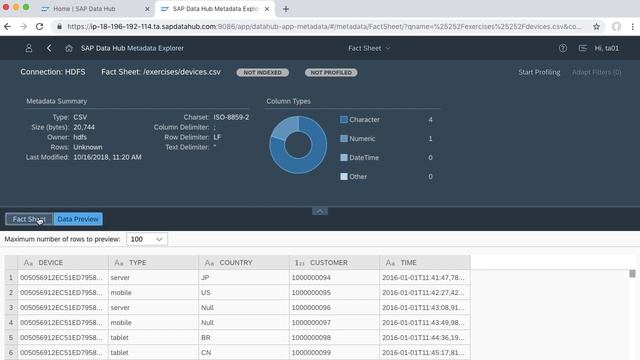Viewport: 640px width, 360px height.
Task: Click the browser back arrow
Action: tap(7, 27)
